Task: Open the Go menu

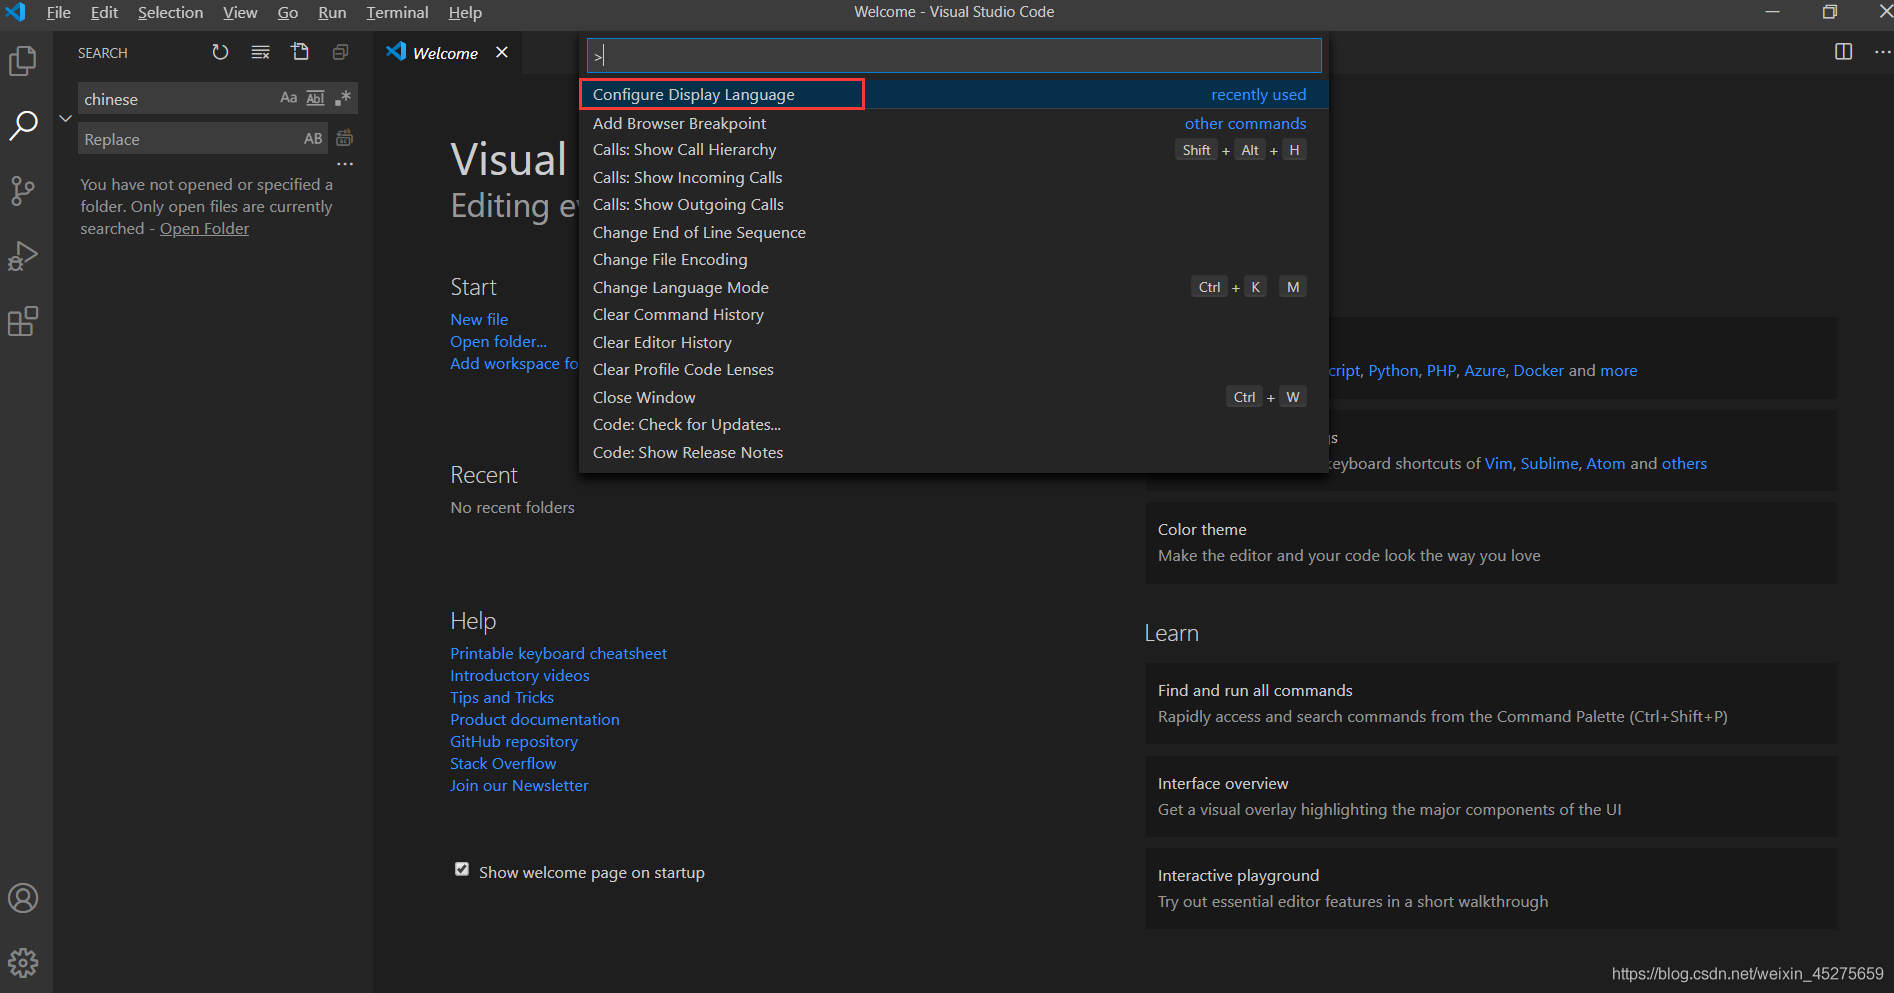Action: click(x=287, y=12)
